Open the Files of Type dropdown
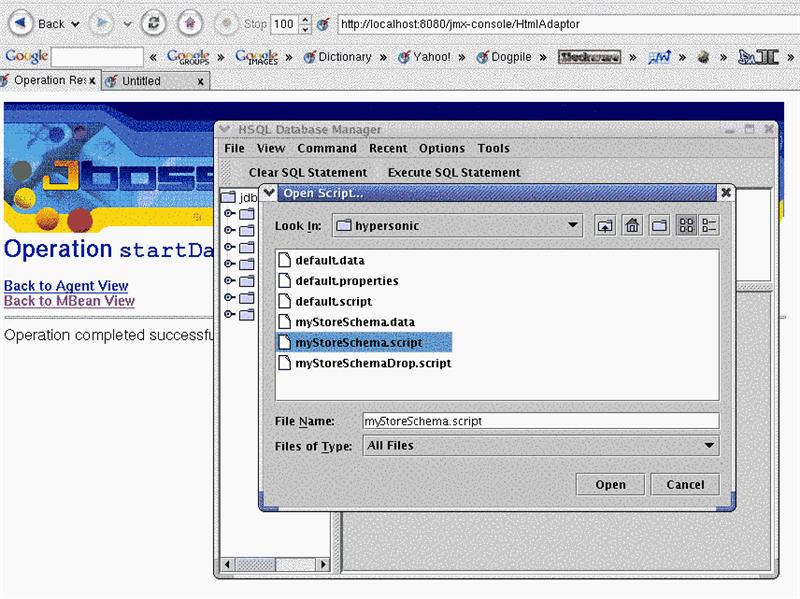 click(x=709, y=446)
